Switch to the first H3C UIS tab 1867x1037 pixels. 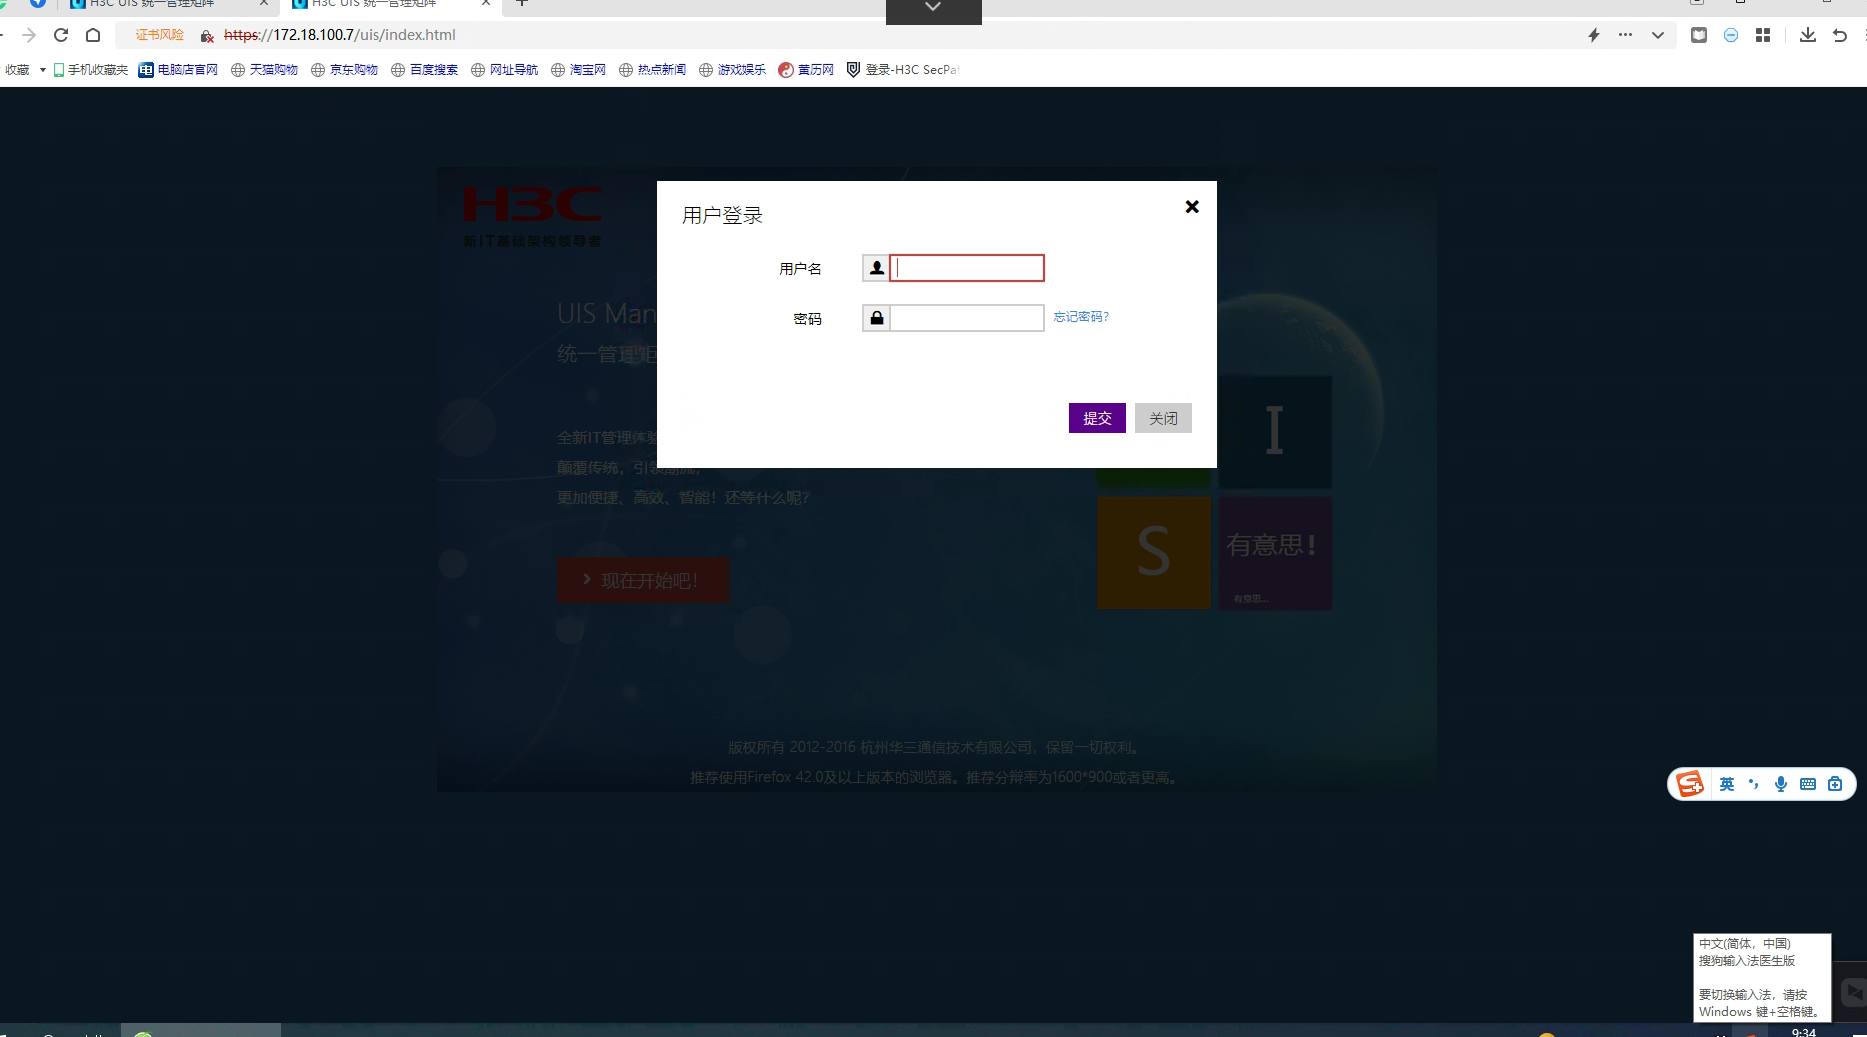point(168,5)
